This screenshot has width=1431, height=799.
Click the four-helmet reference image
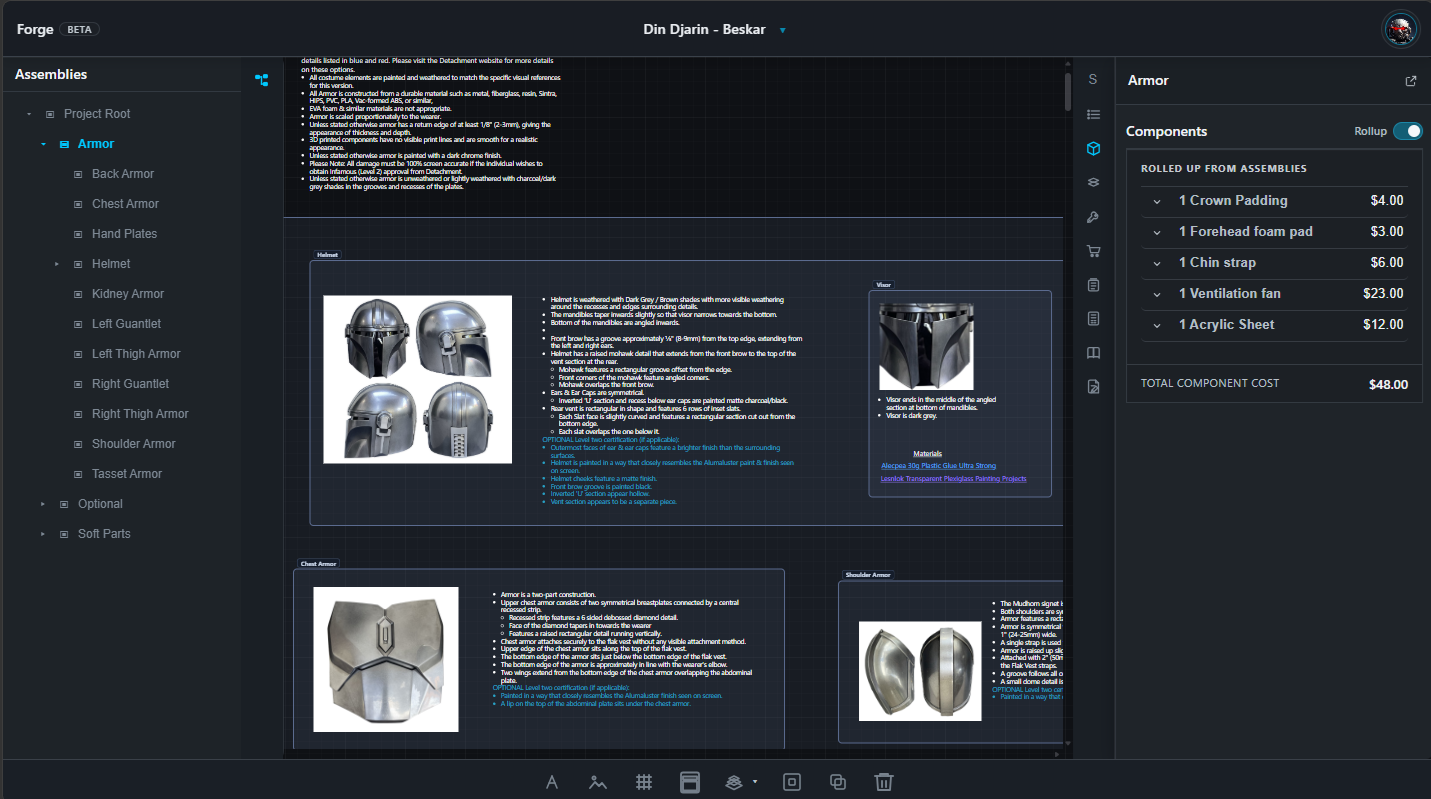point(417,379)
